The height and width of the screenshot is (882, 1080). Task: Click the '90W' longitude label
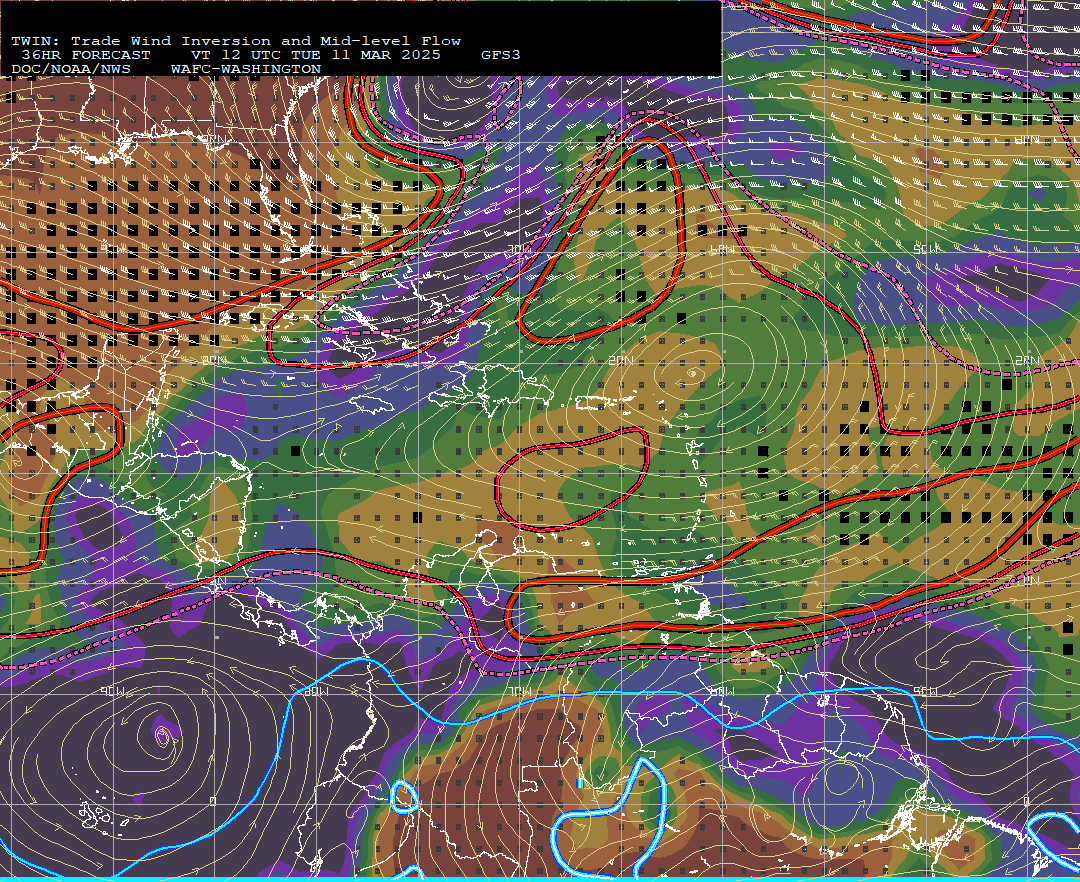point(112,691)
